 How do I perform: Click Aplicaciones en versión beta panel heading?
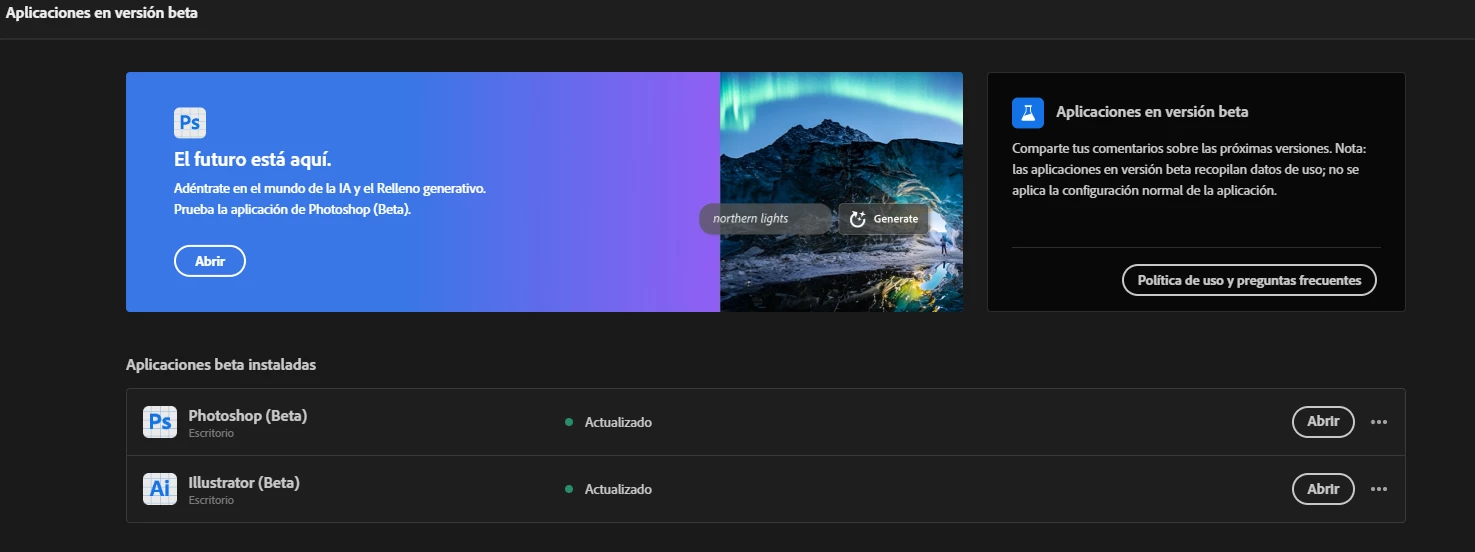(x=1152, y=112)
